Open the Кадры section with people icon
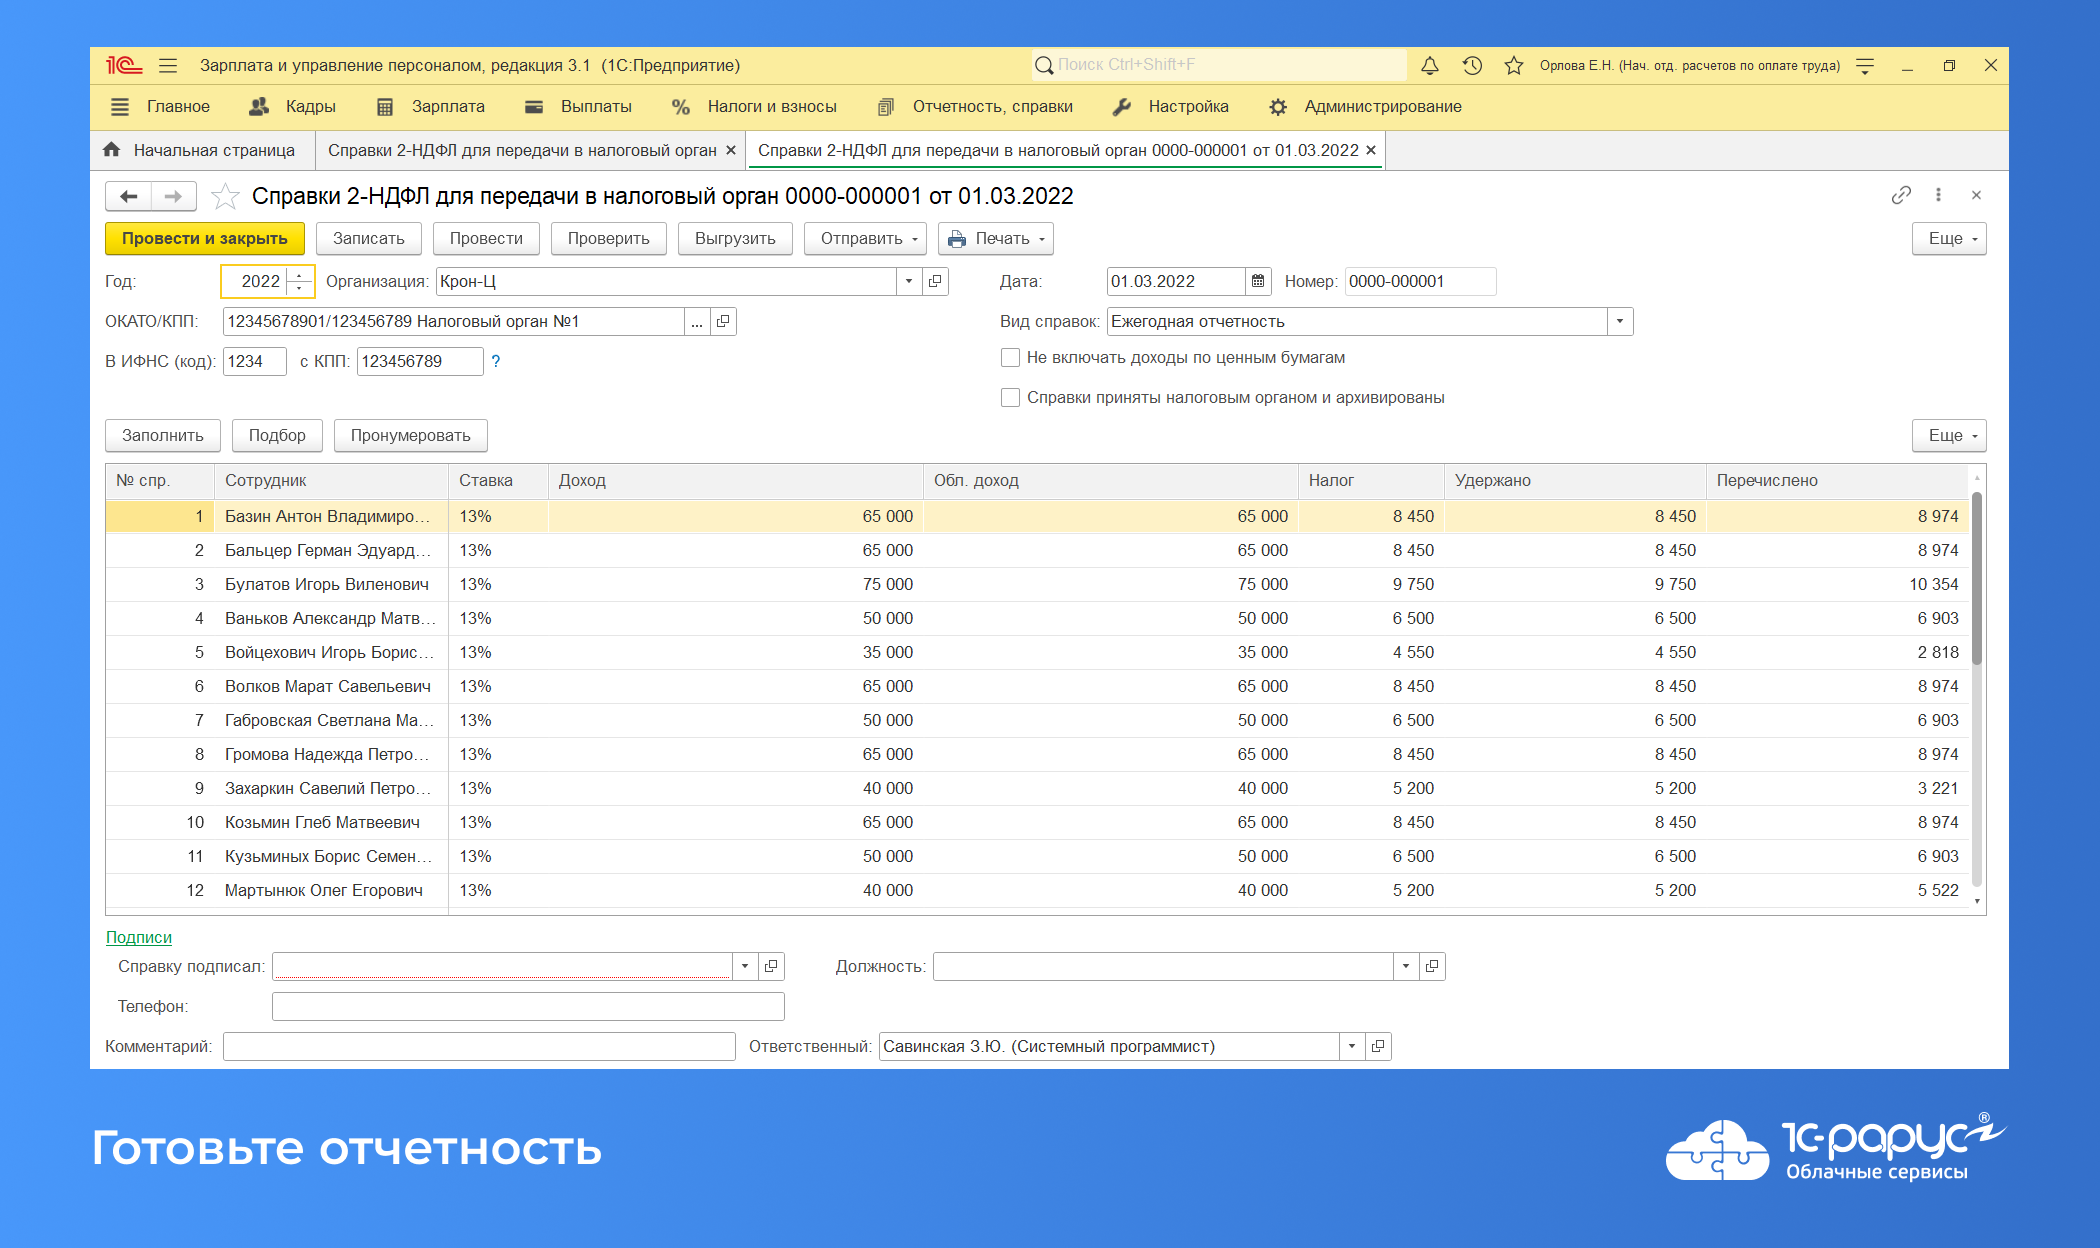Image resolution: width=2100 pixels, height=1248 pixels. (259, 106)
